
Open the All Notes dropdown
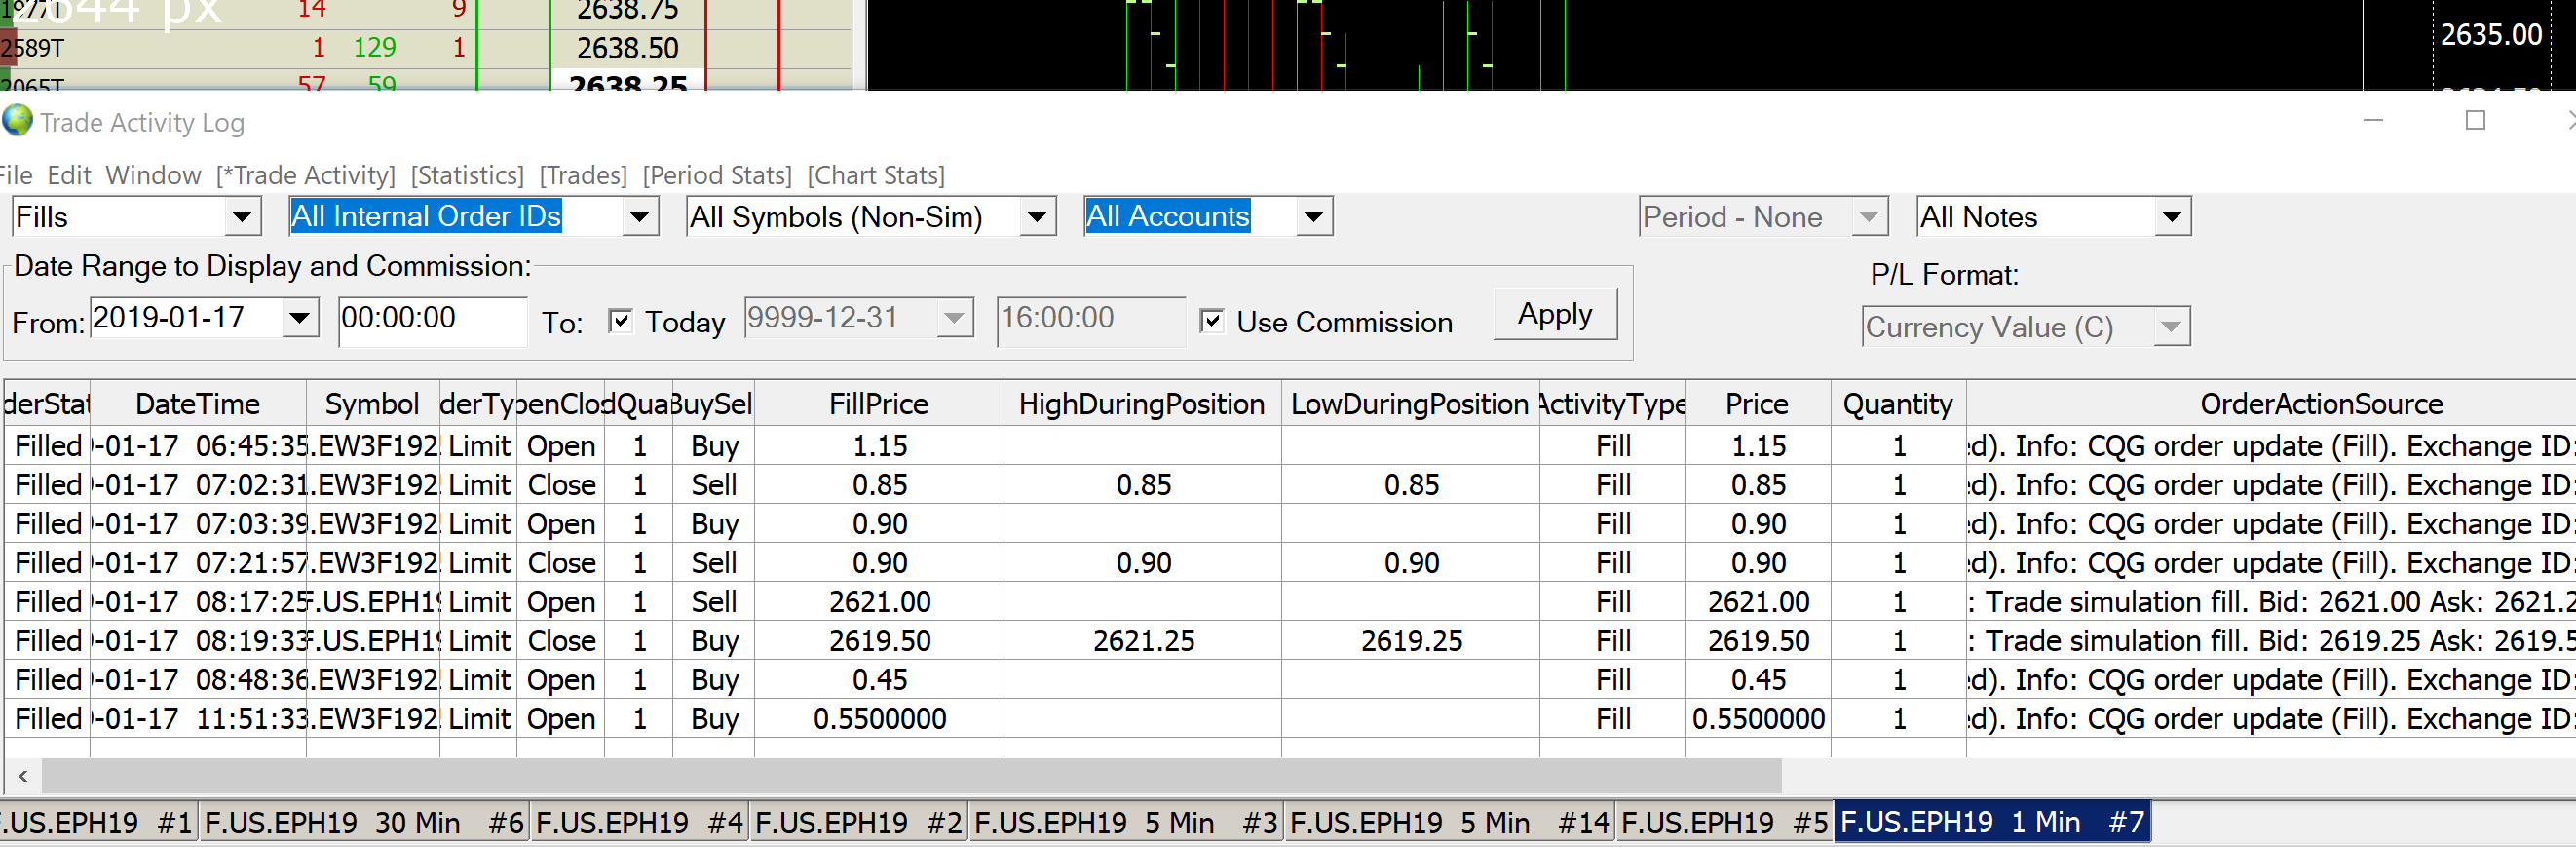tap(2170, 217)
